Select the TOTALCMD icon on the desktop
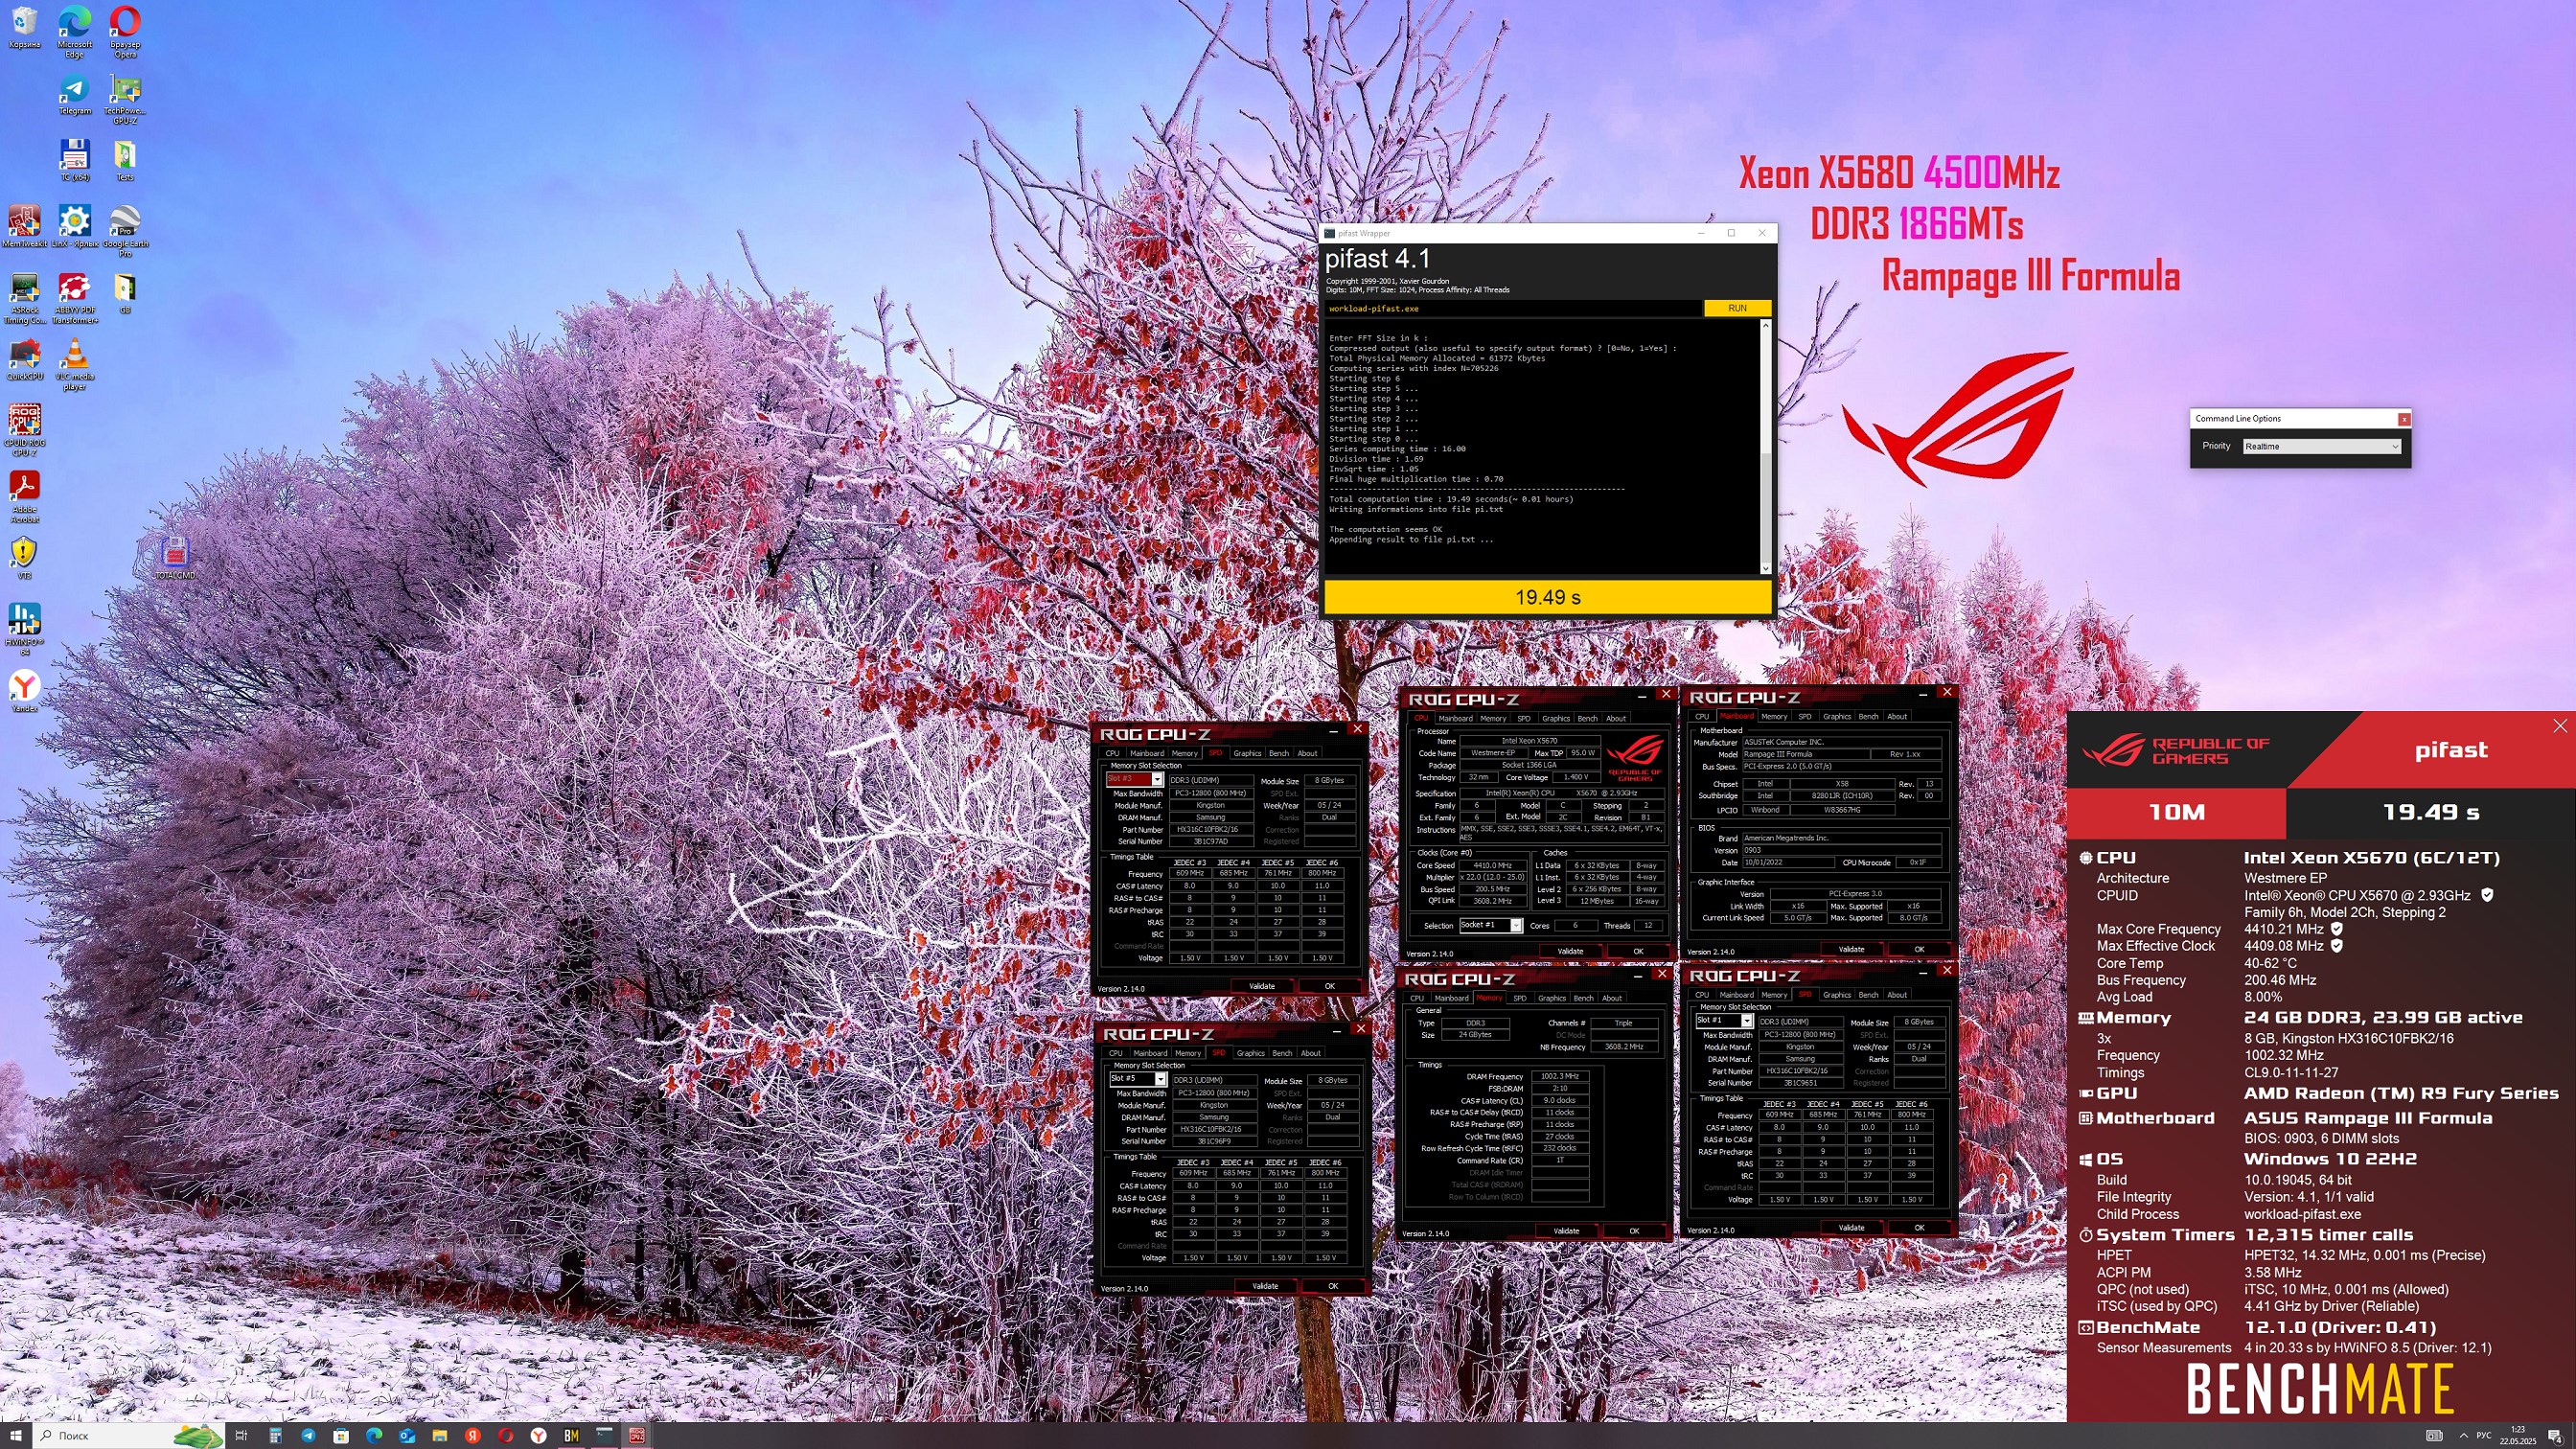This screenshot has height=1449, width=2576. [x=175, y=557]
